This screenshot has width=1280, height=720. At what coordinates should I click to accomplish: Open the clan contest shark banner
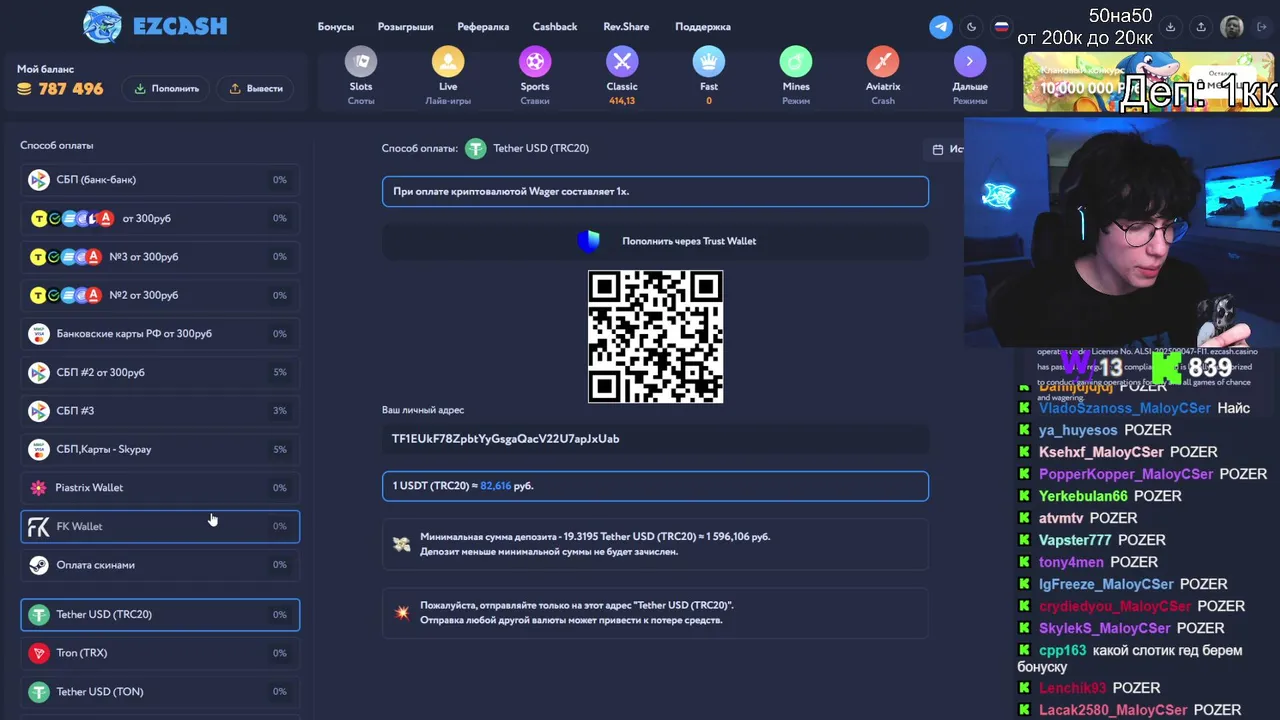(x=1148, y=82)
